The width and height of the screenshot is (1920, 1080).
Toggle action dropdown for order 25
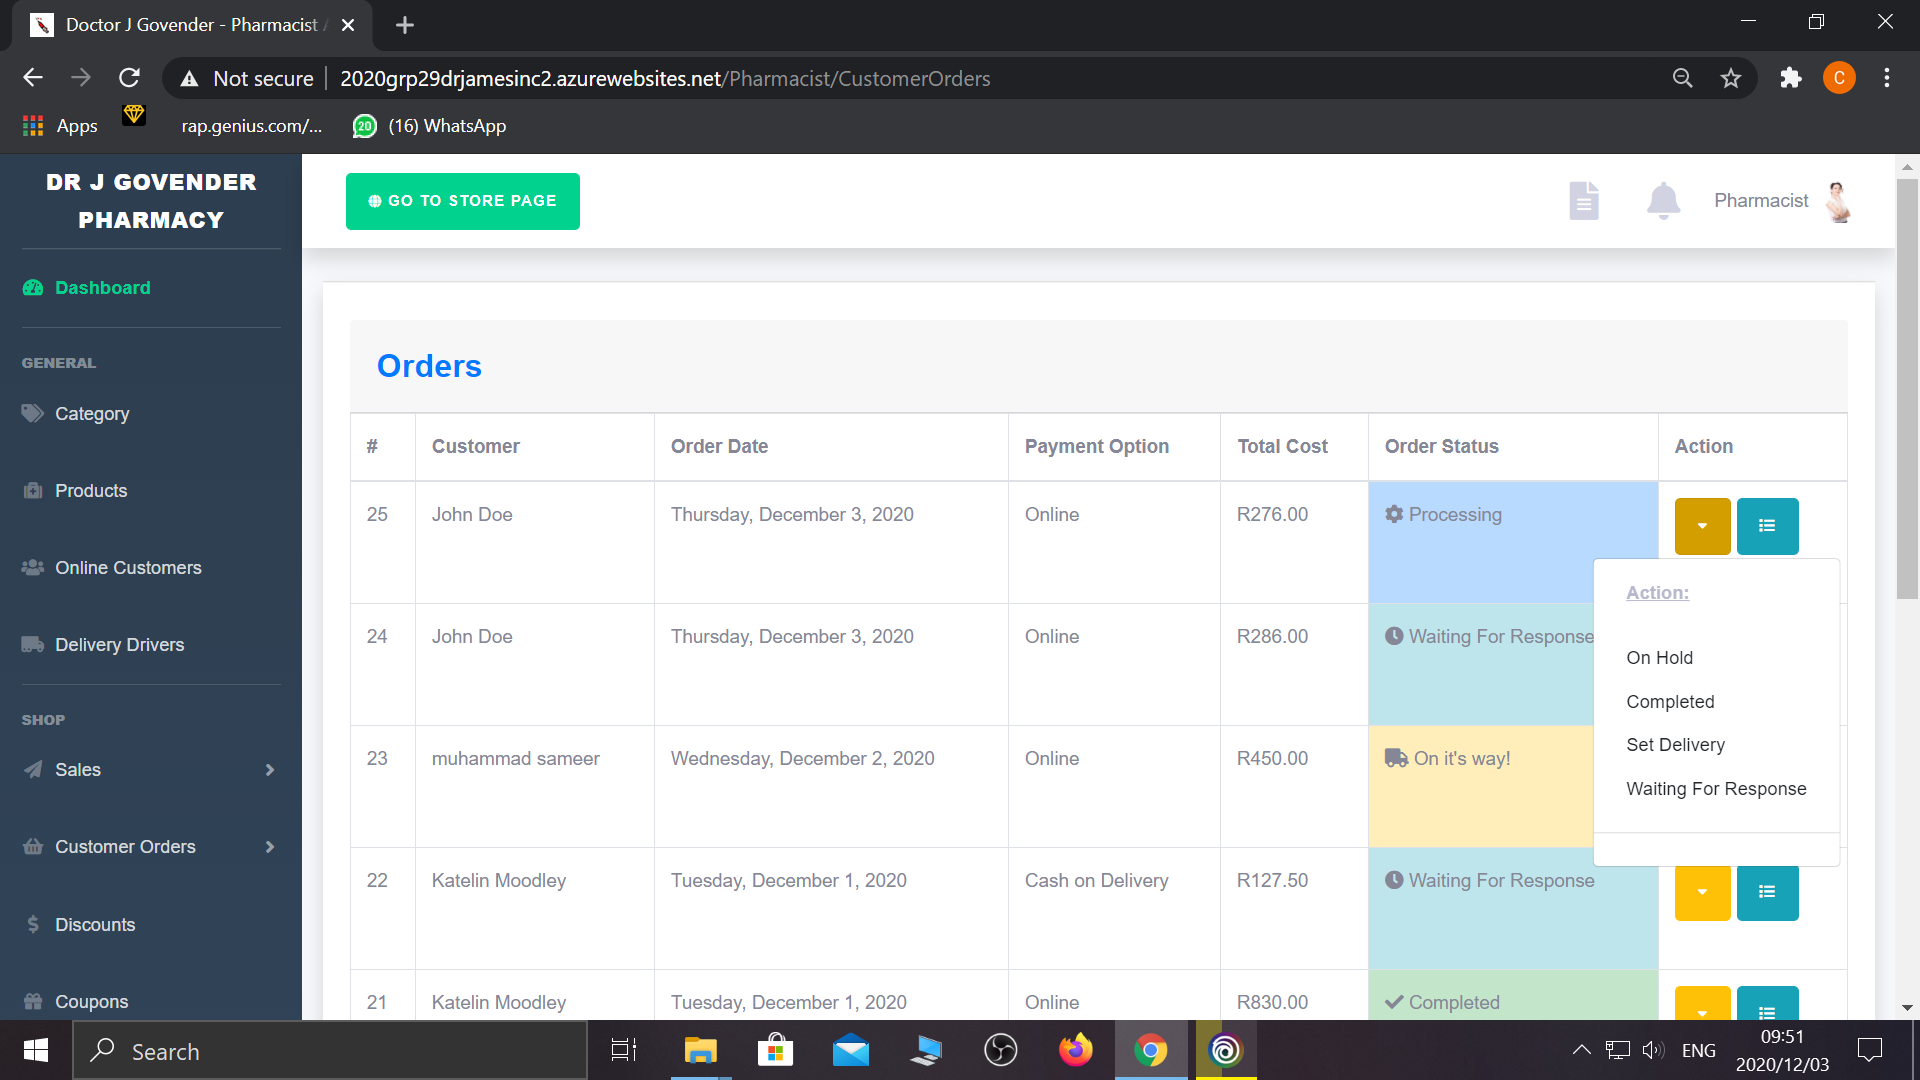[1702, 526]
